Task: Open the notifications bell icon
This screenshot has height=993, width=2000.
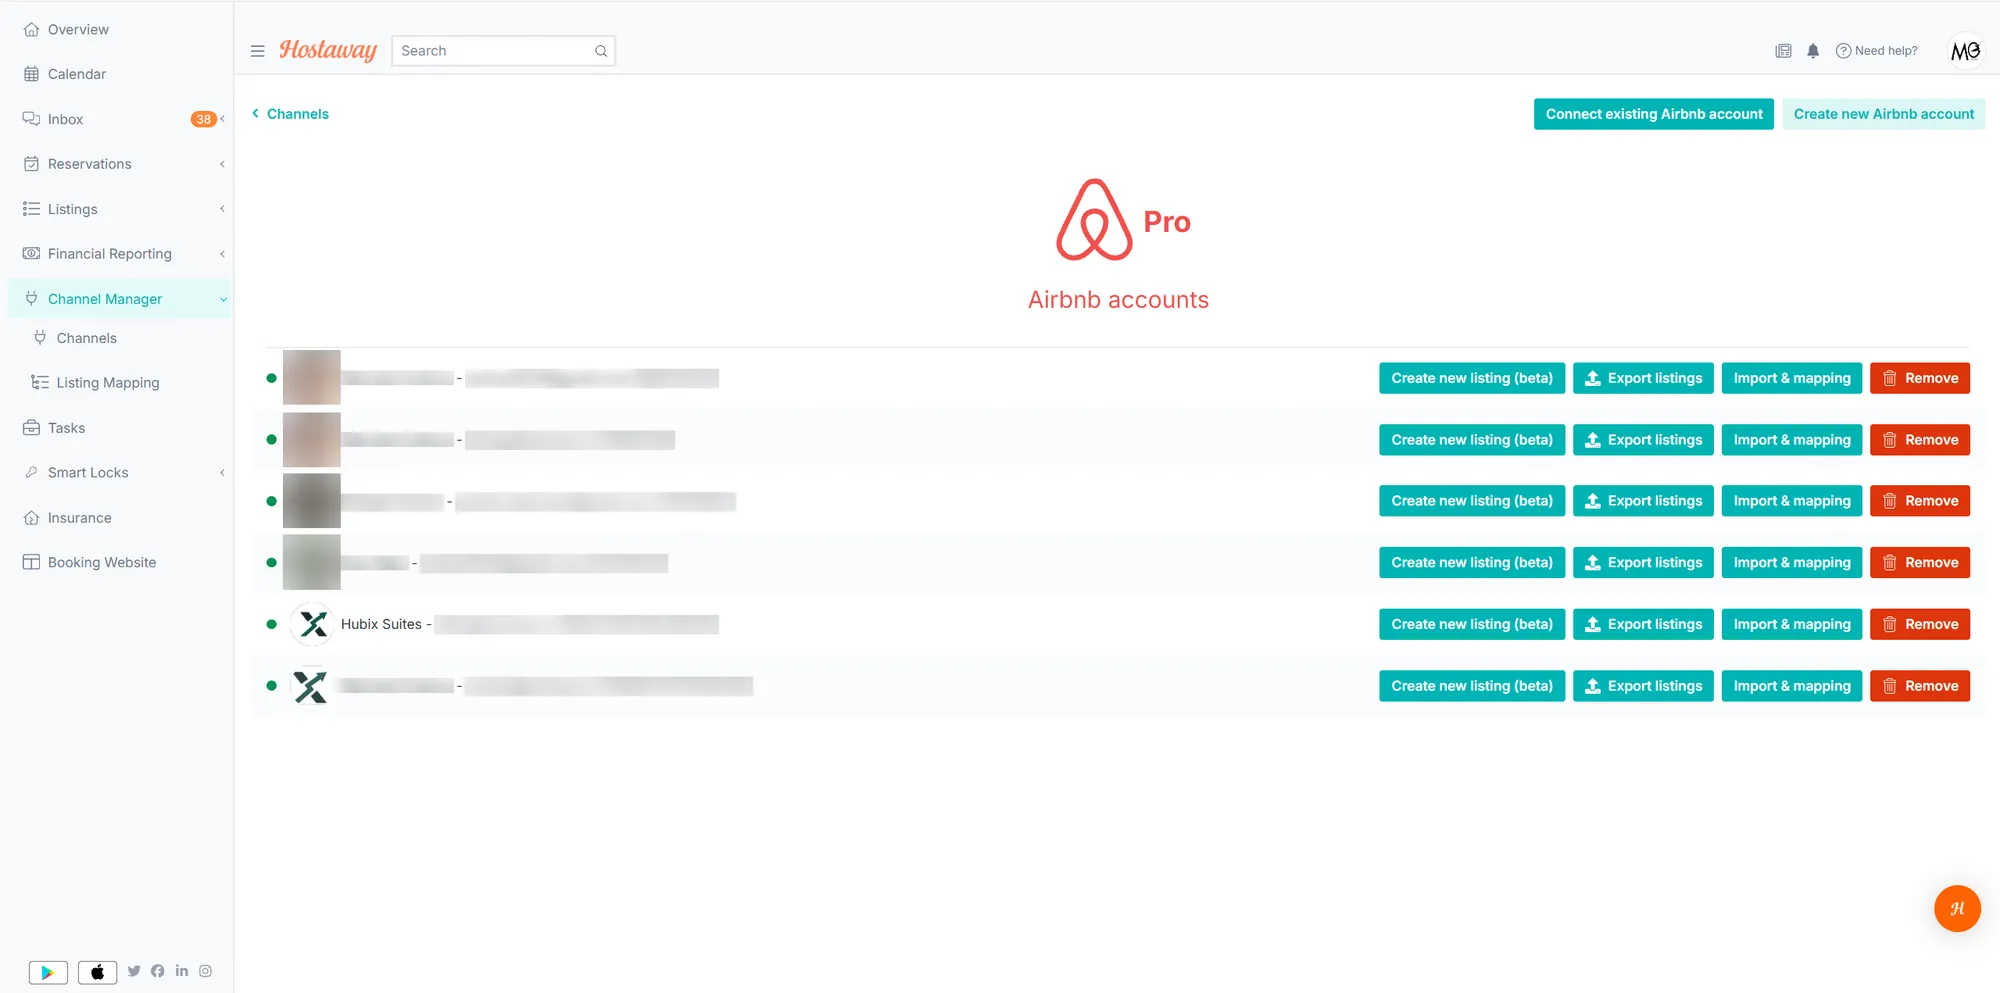Action: [1812, 51]
